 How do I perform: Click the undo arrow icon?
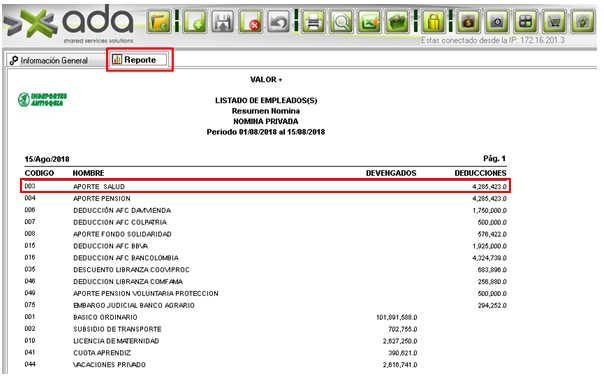pos(279,22)
